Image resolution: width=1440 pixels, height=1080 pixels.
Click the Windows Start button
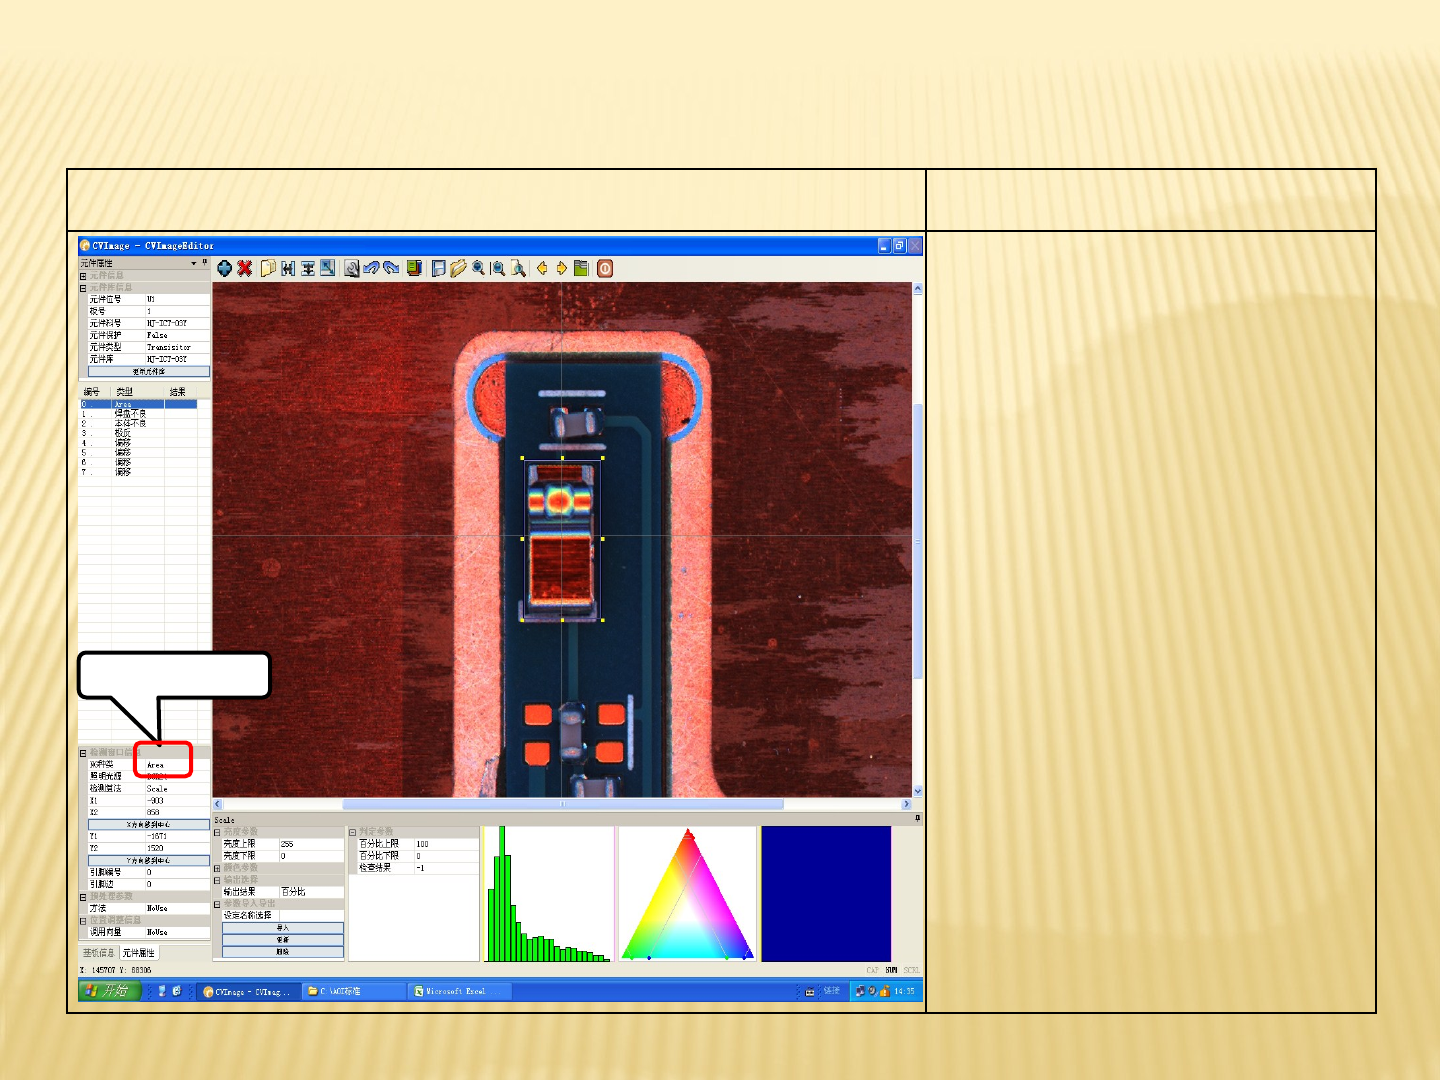(109, 991)
